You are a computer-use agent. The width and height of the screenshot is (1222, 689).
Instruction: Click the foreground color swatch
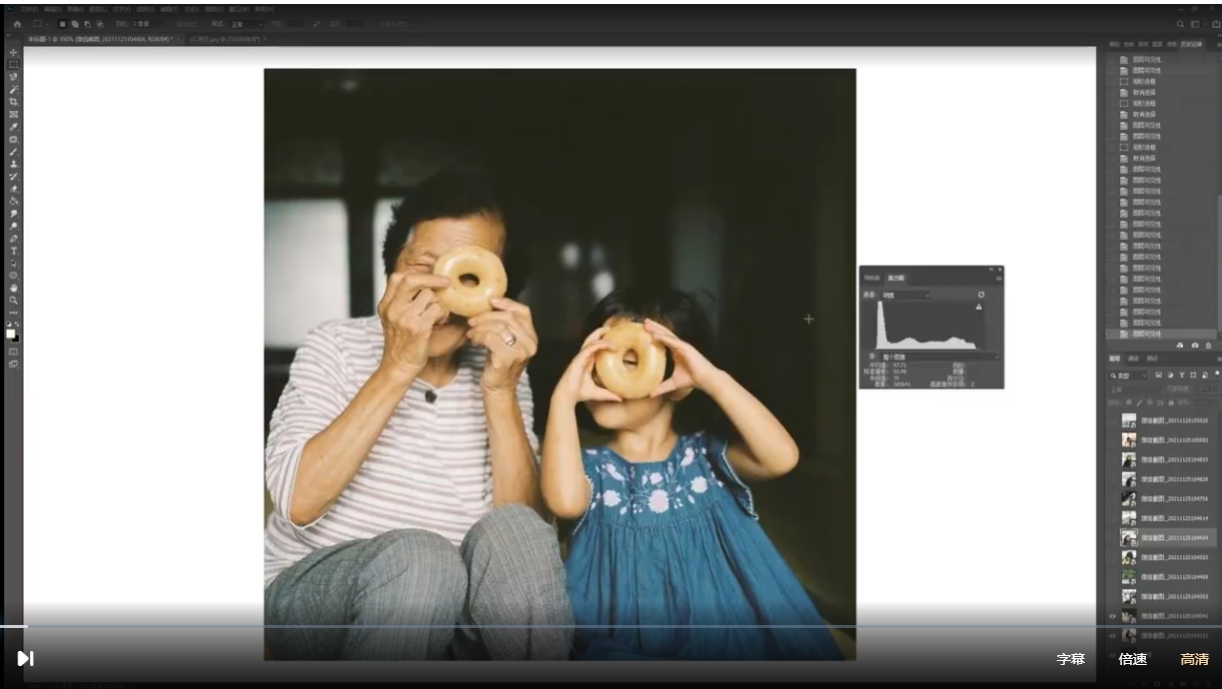(x=11, y=332)
